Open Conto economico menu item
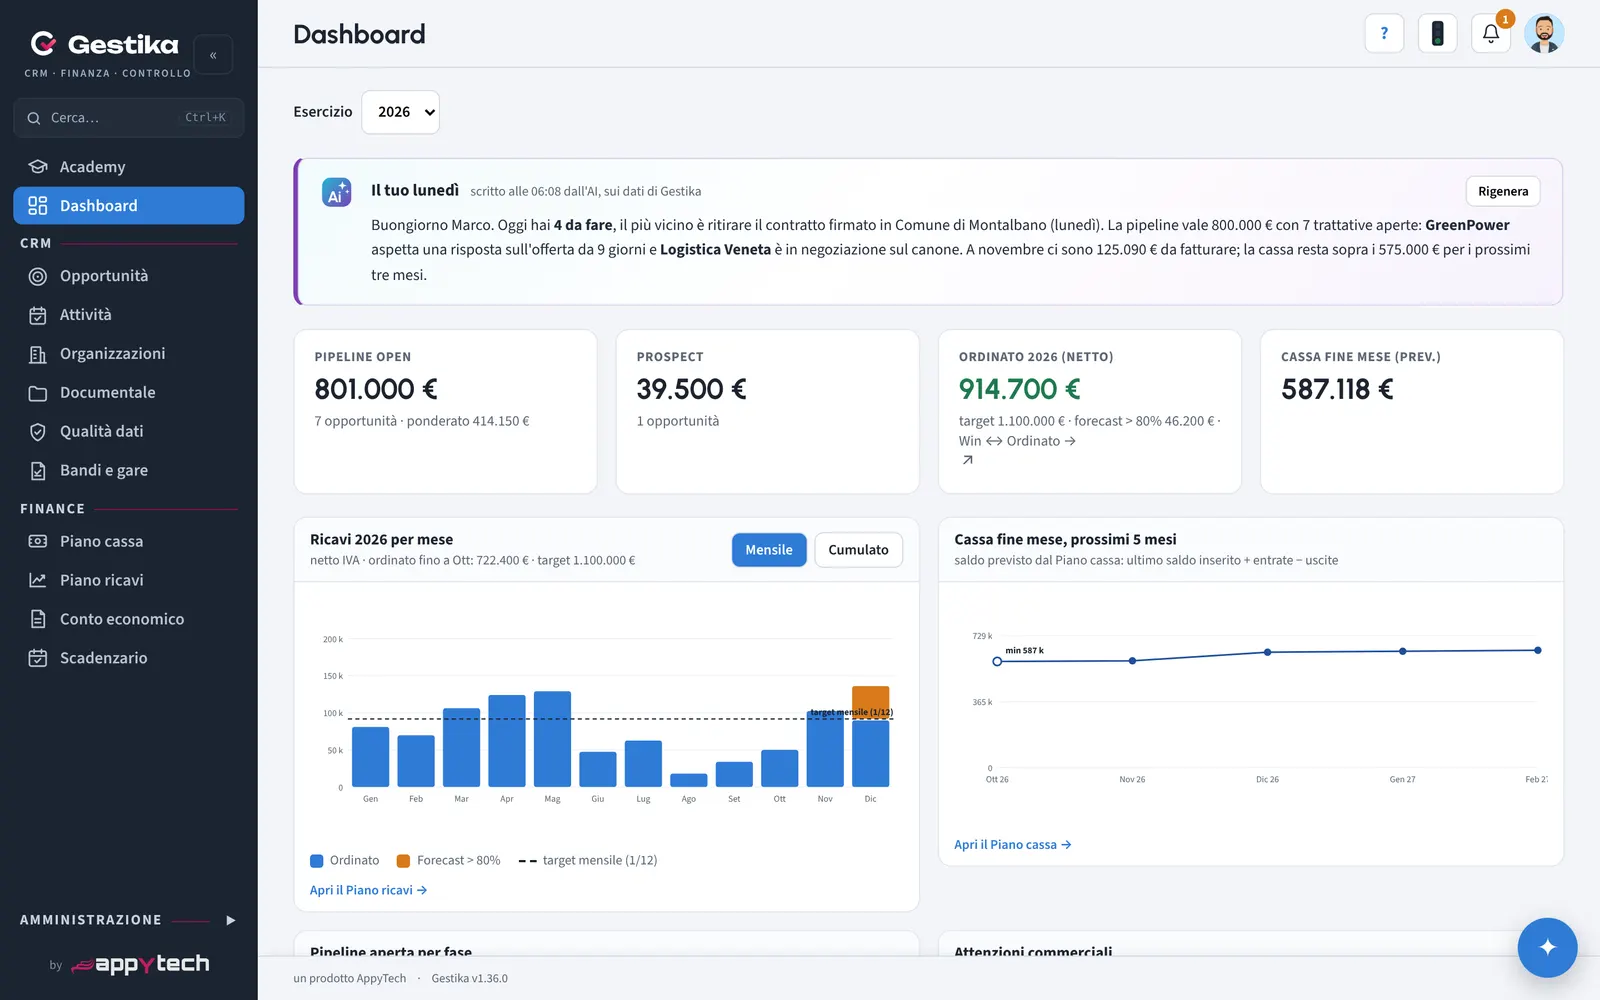 [129, 619]
